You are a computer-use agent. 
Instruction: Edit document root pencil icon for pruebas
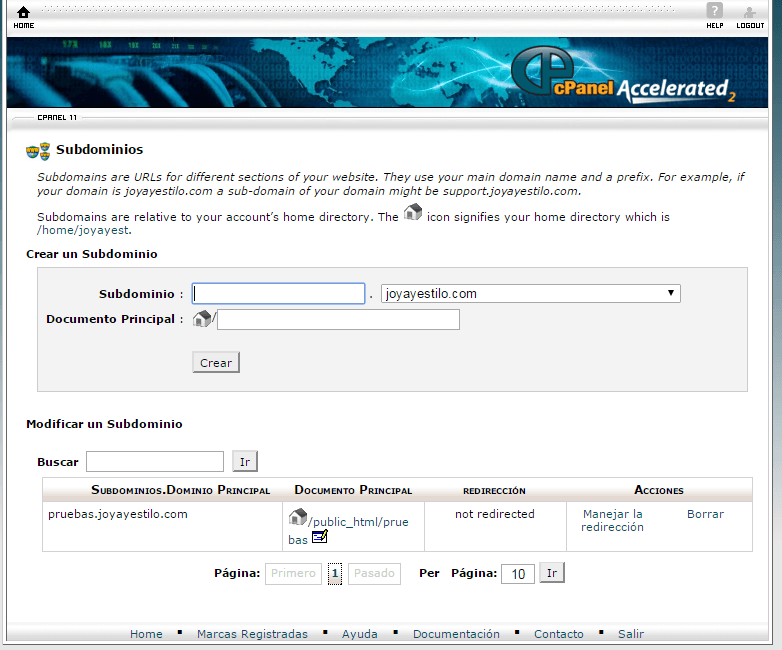(319, 537)
